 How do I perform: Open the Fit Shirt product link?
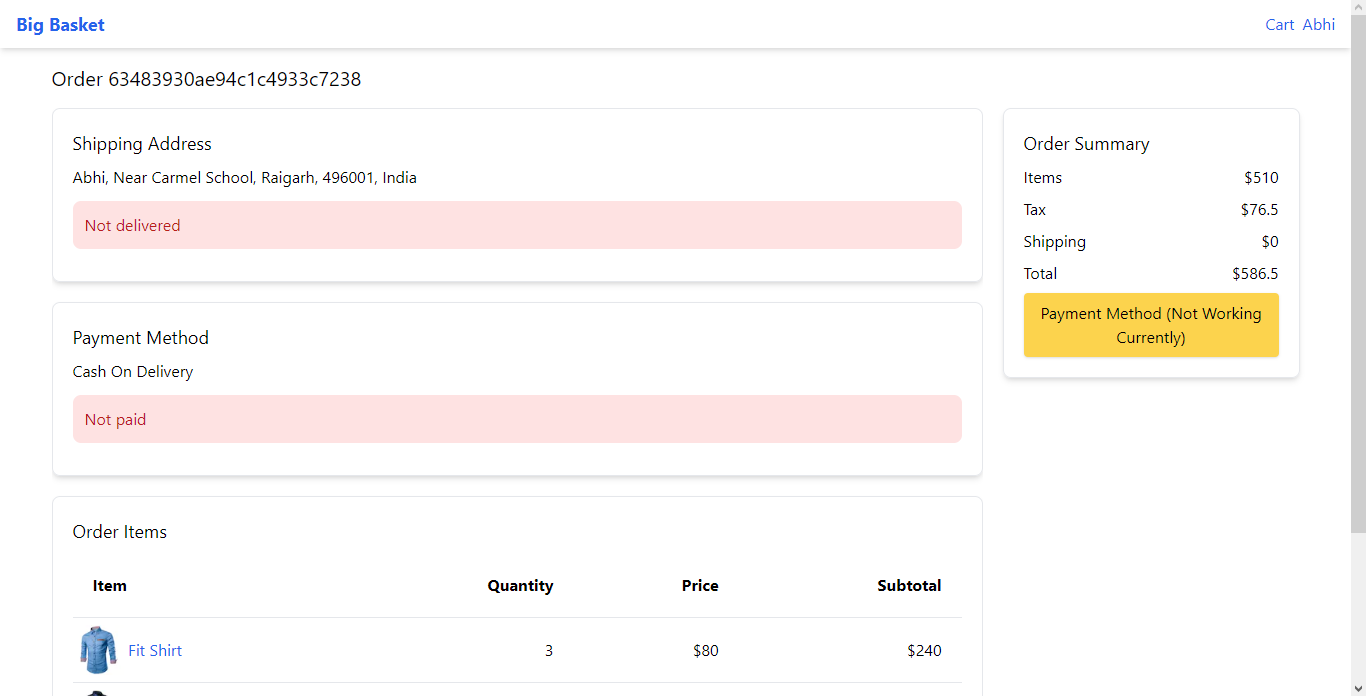coord(155,650)
